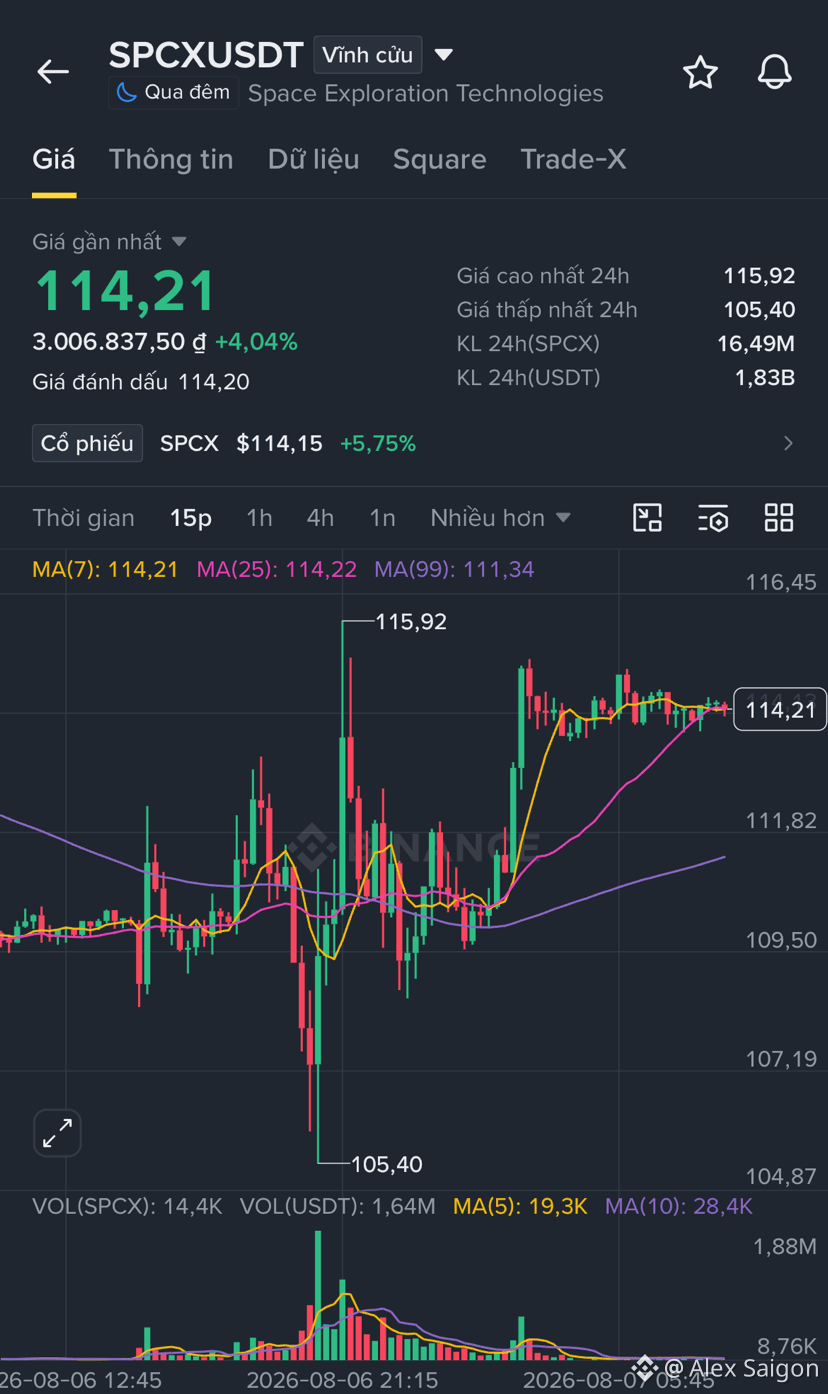Tap the 114,21 current price marker
828x1394 pixels.
tap(780, 710)
